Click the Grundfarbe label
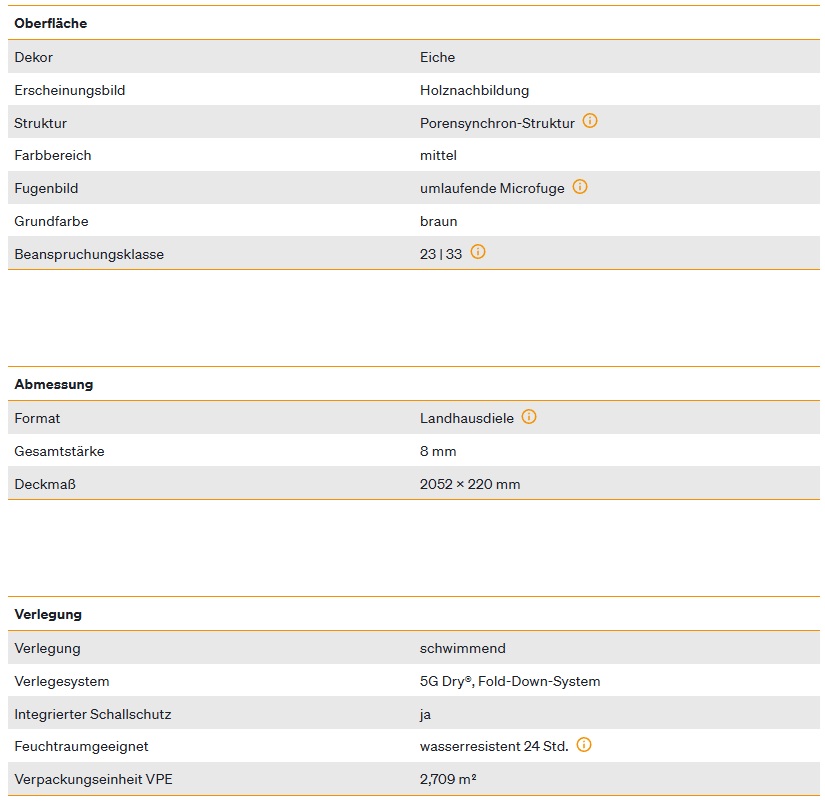Viewport: 825px width, 804px height. pyautogui.click(x=51, y=222)
